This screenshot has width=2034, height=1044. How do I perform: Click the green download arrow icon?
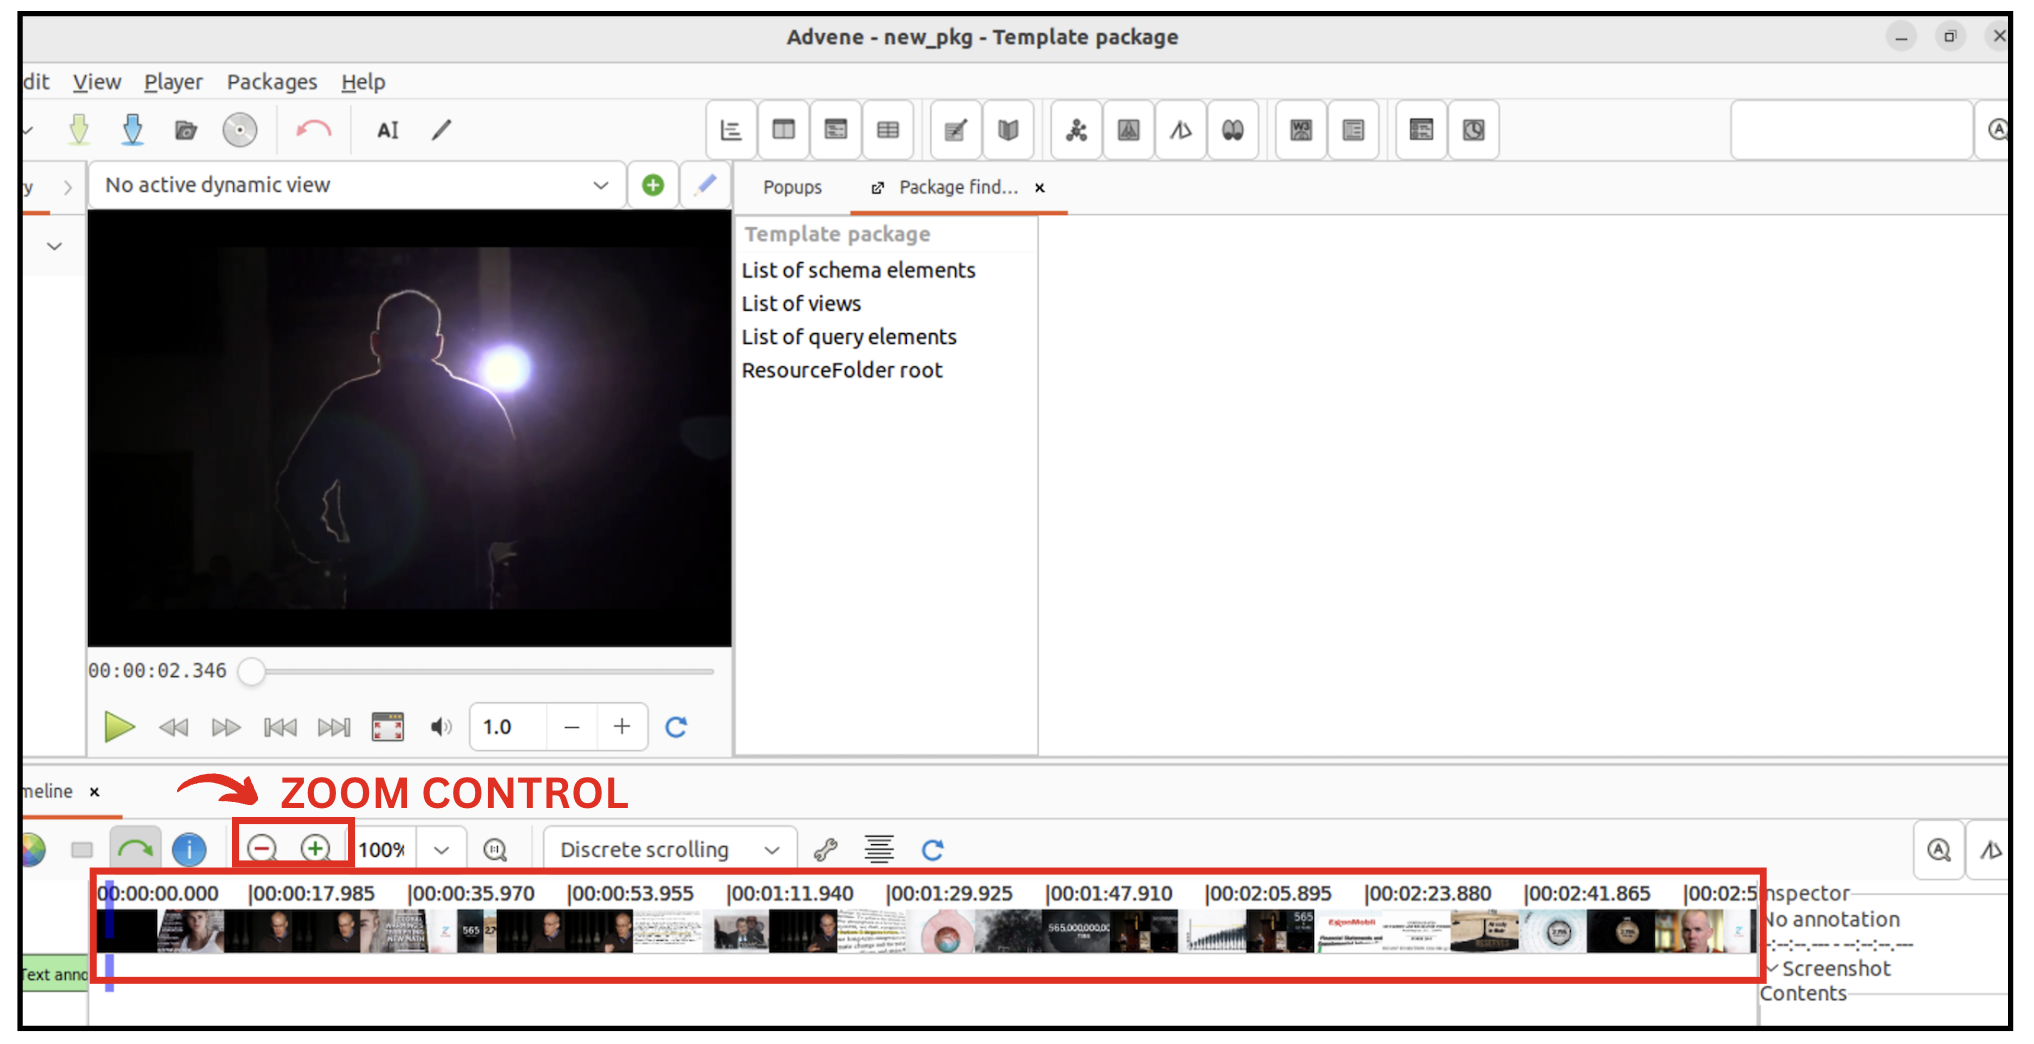(x=79, y=129)
